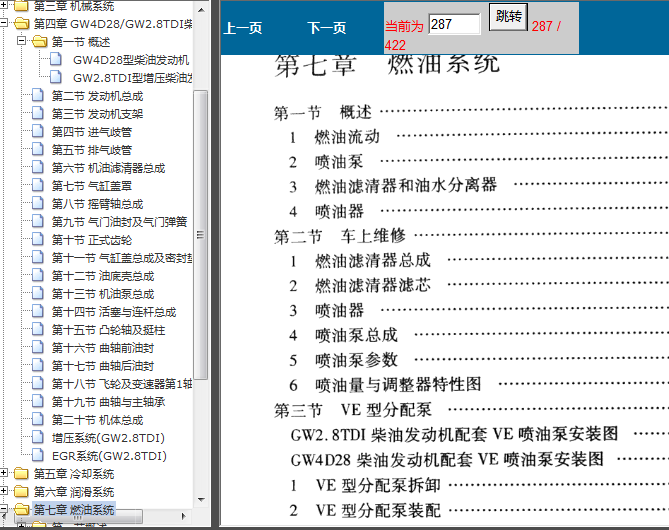Click contents entry 5 喷油泵参数
The height and width of the screenshot is (530, 669).
point(343,360)
